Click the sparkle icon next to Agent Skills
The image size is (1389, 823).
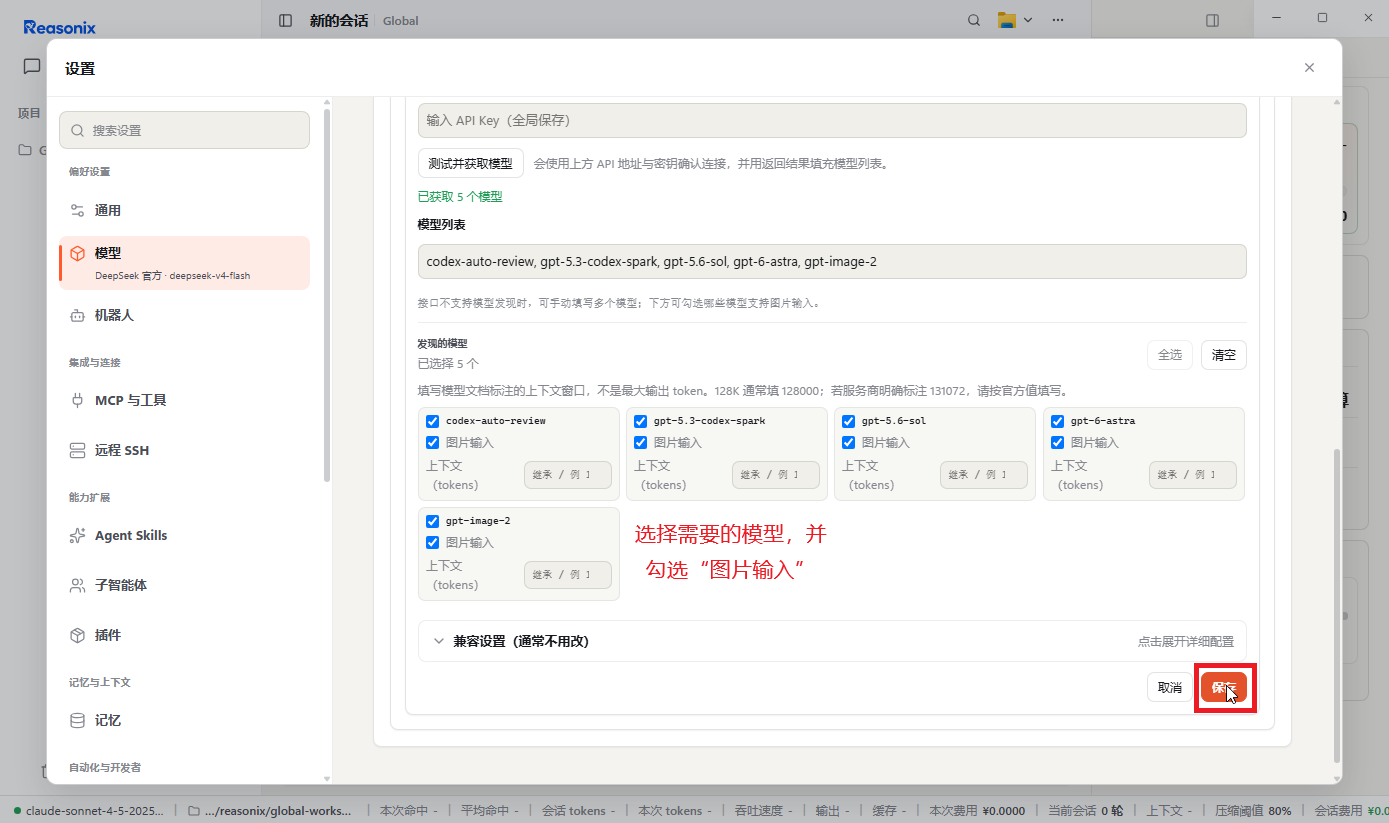point(77,535)
